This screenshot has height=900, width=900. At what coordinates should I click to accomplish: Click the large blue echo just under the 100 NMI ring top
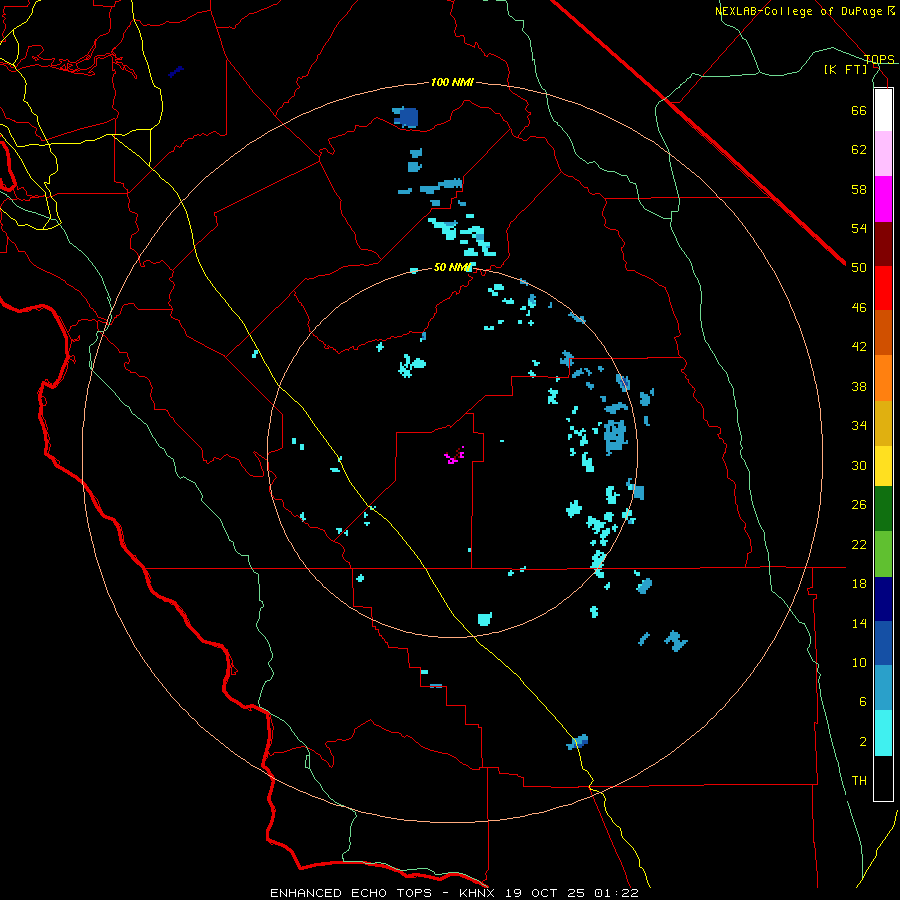click(406, 117)
